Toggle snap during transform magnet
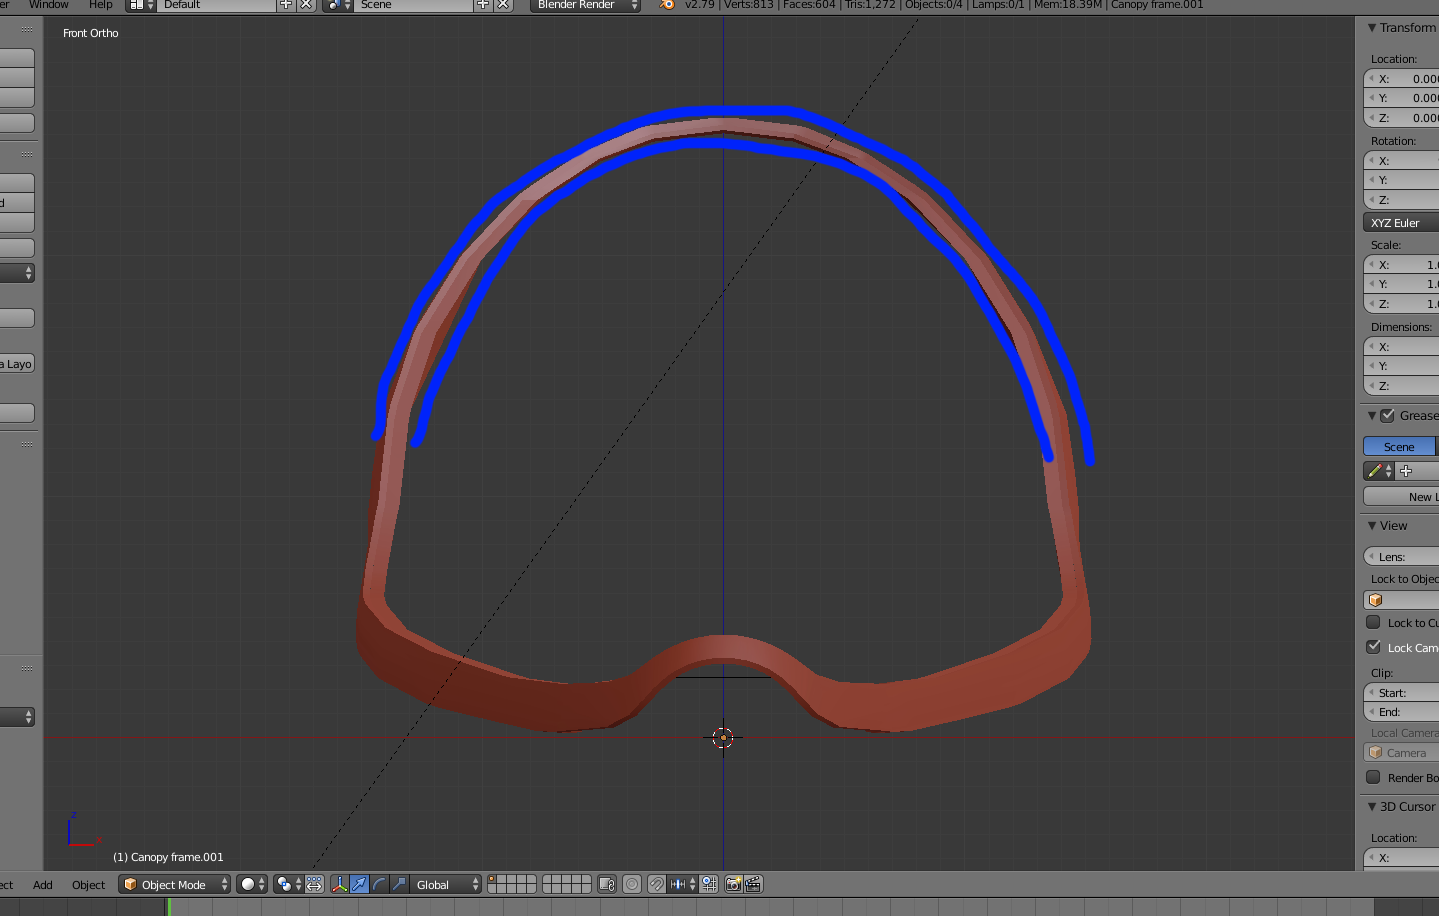This screenshot has width=1439, height=916. [x=656, y=884]
